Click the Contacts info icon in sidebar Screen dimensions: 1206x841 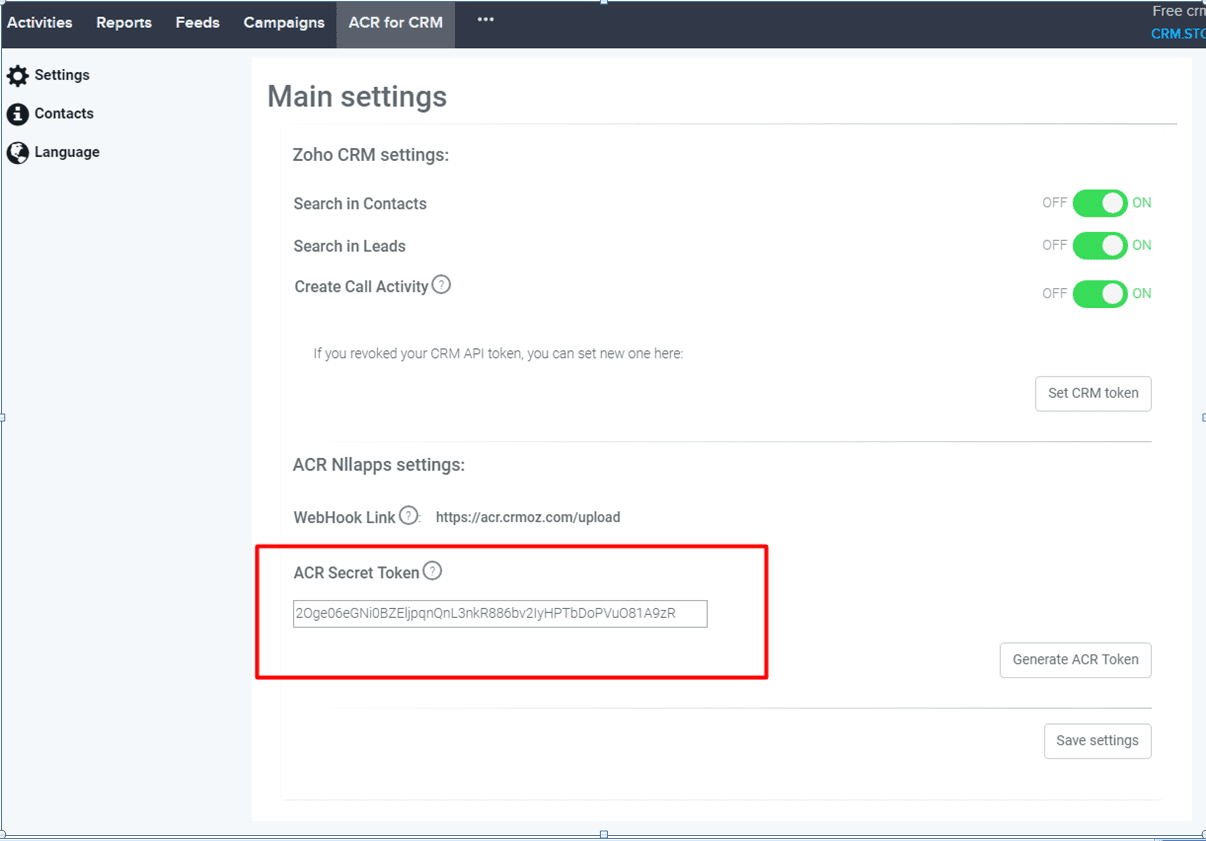[18, 114]
